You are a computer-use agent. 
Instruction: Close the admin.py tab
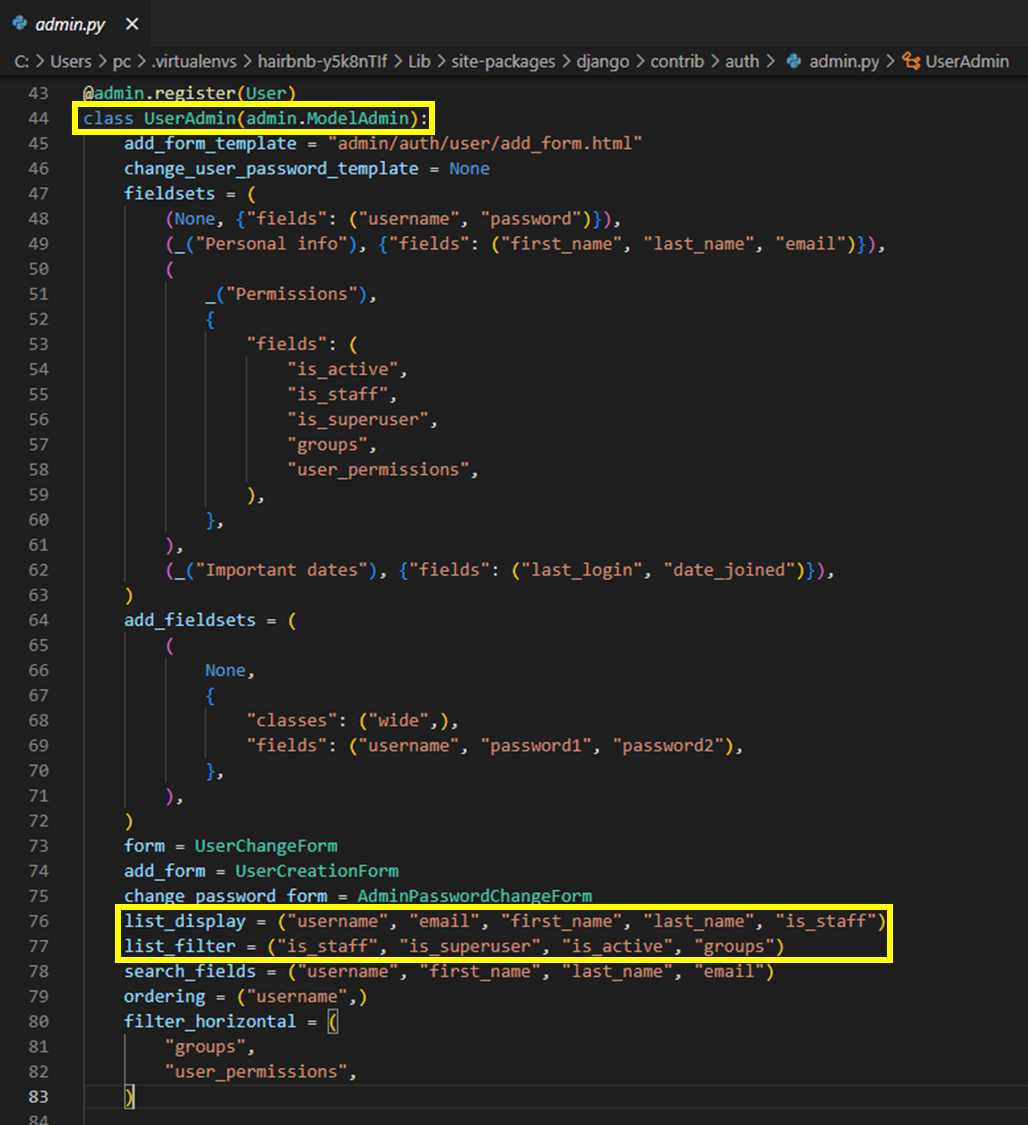[132, 24]
